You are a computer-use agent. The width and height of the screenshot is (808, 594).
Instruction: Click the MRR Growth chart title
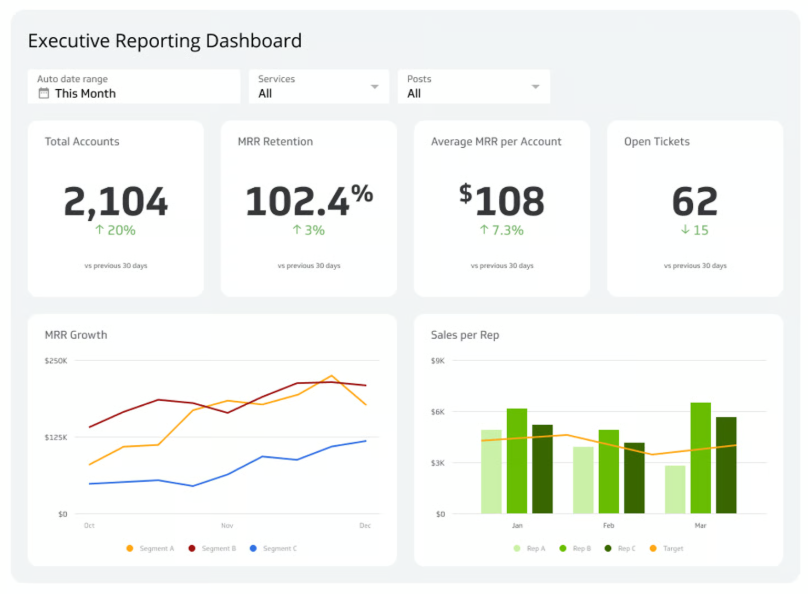76,335
